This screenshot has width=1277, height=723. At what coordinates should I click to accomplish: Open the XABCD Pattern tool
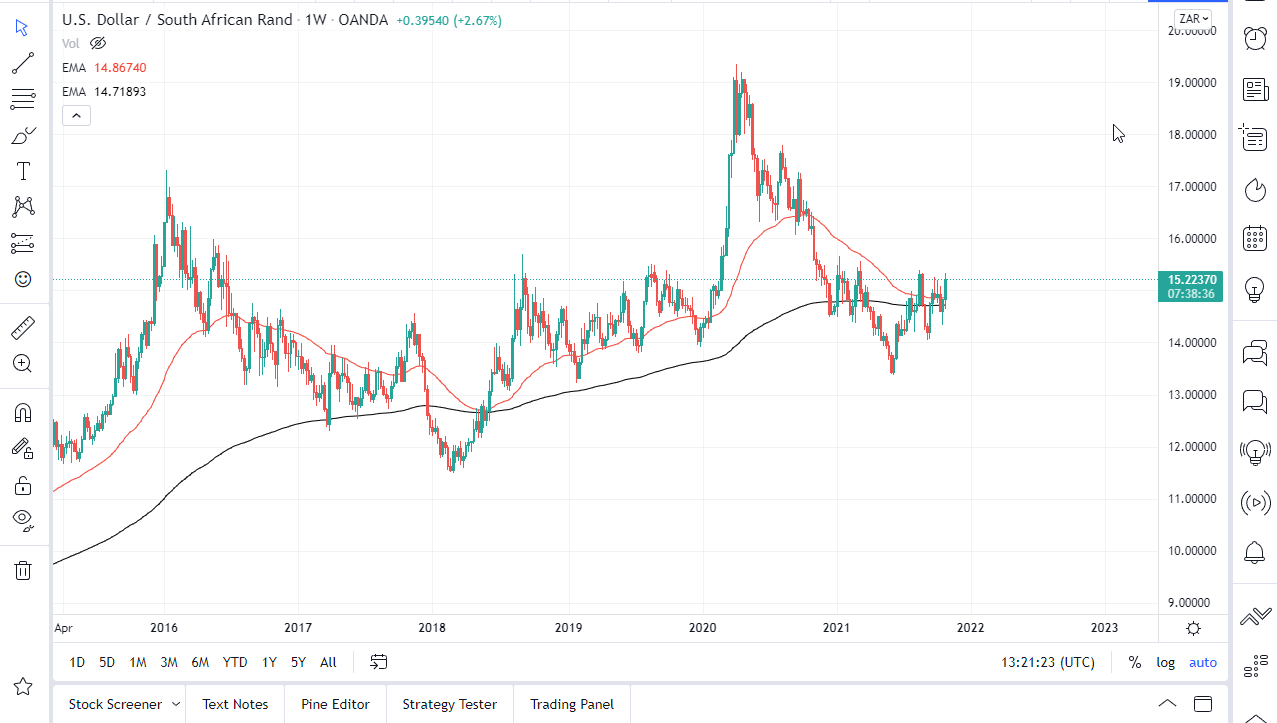coord(22,207)
